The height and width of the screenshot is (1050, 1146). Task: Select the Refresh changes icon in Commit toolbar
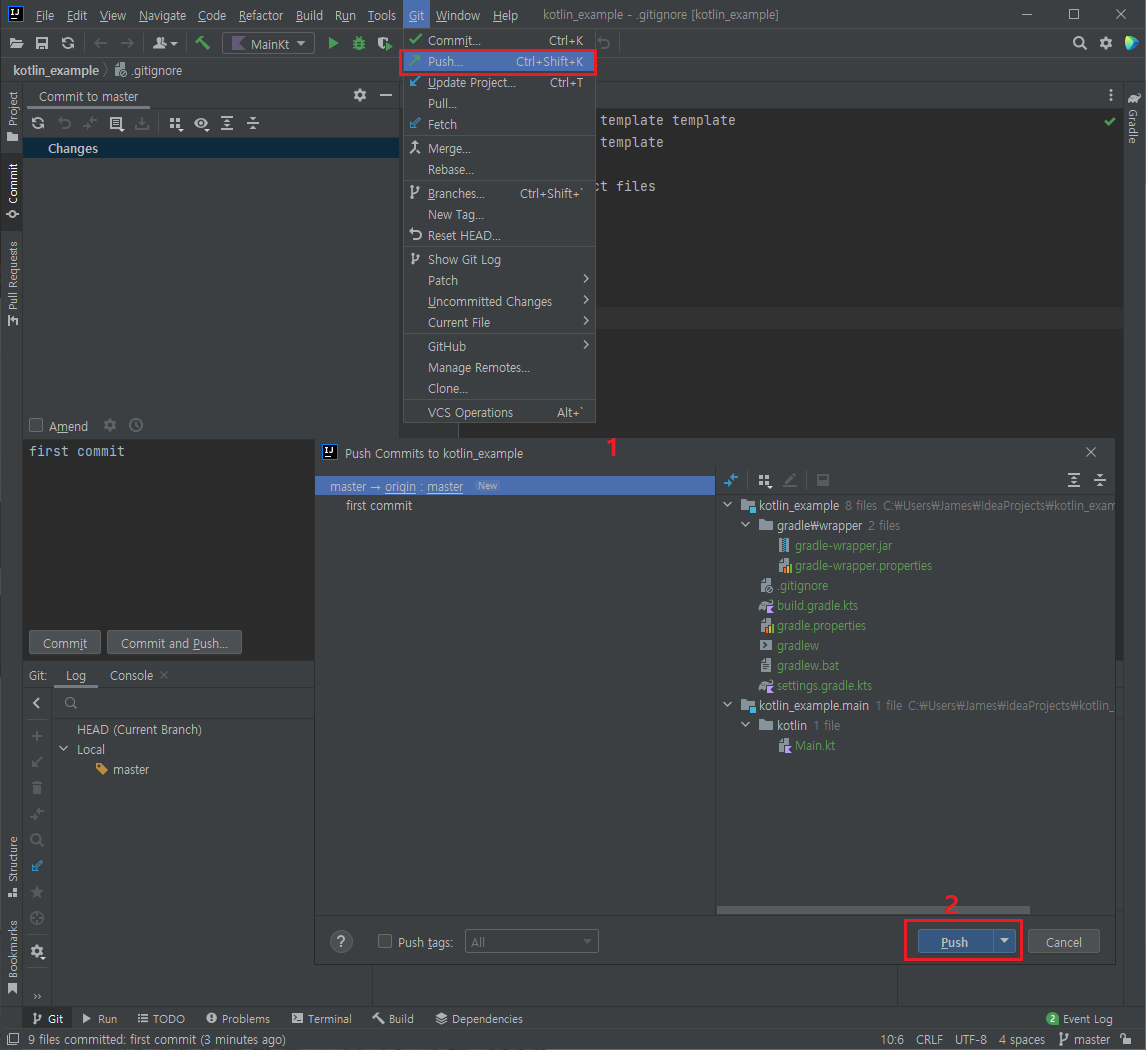click(x=38, y=123)
